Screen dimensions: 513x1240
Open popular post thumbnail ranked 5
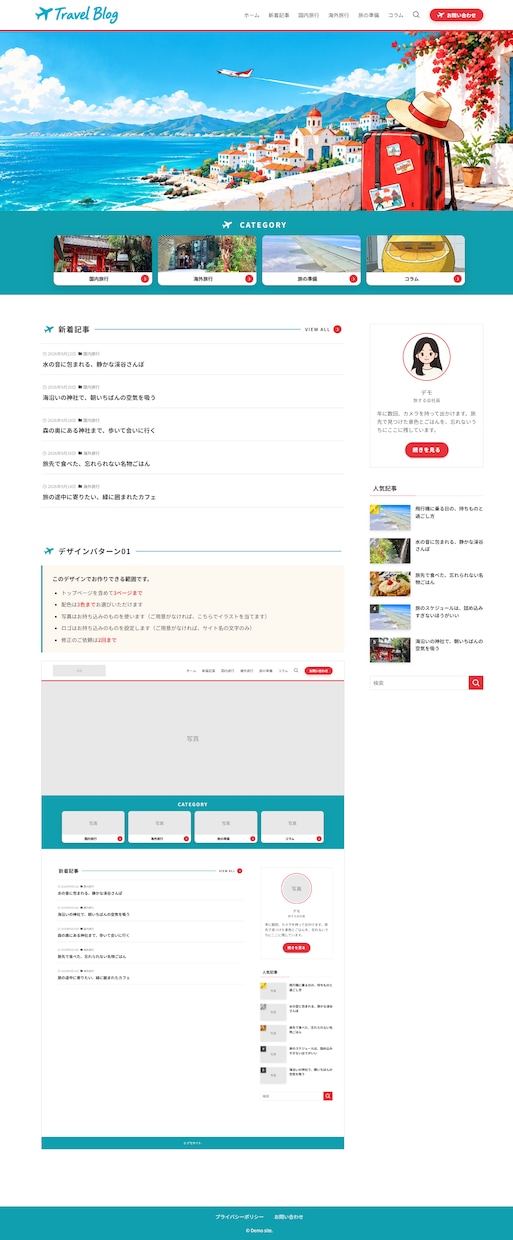(390, 649)
